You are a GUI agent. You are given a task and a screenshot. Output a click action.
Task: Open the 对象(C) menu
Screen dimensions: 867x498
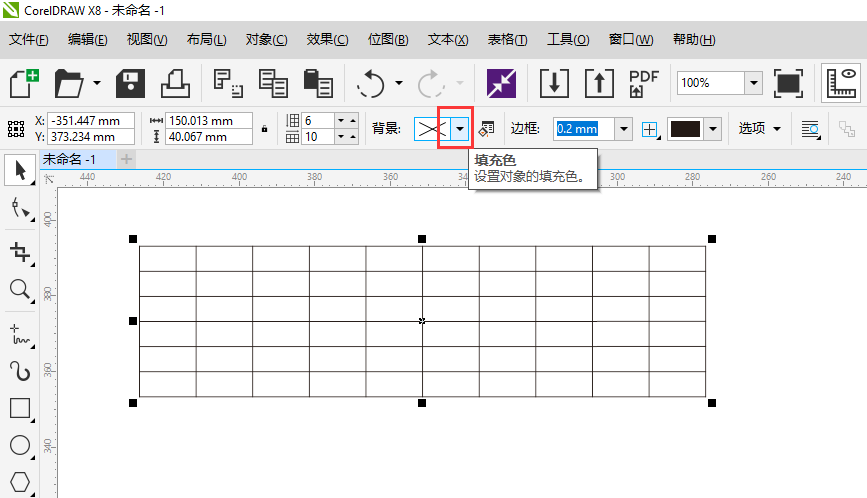click(x=267, y=40)
